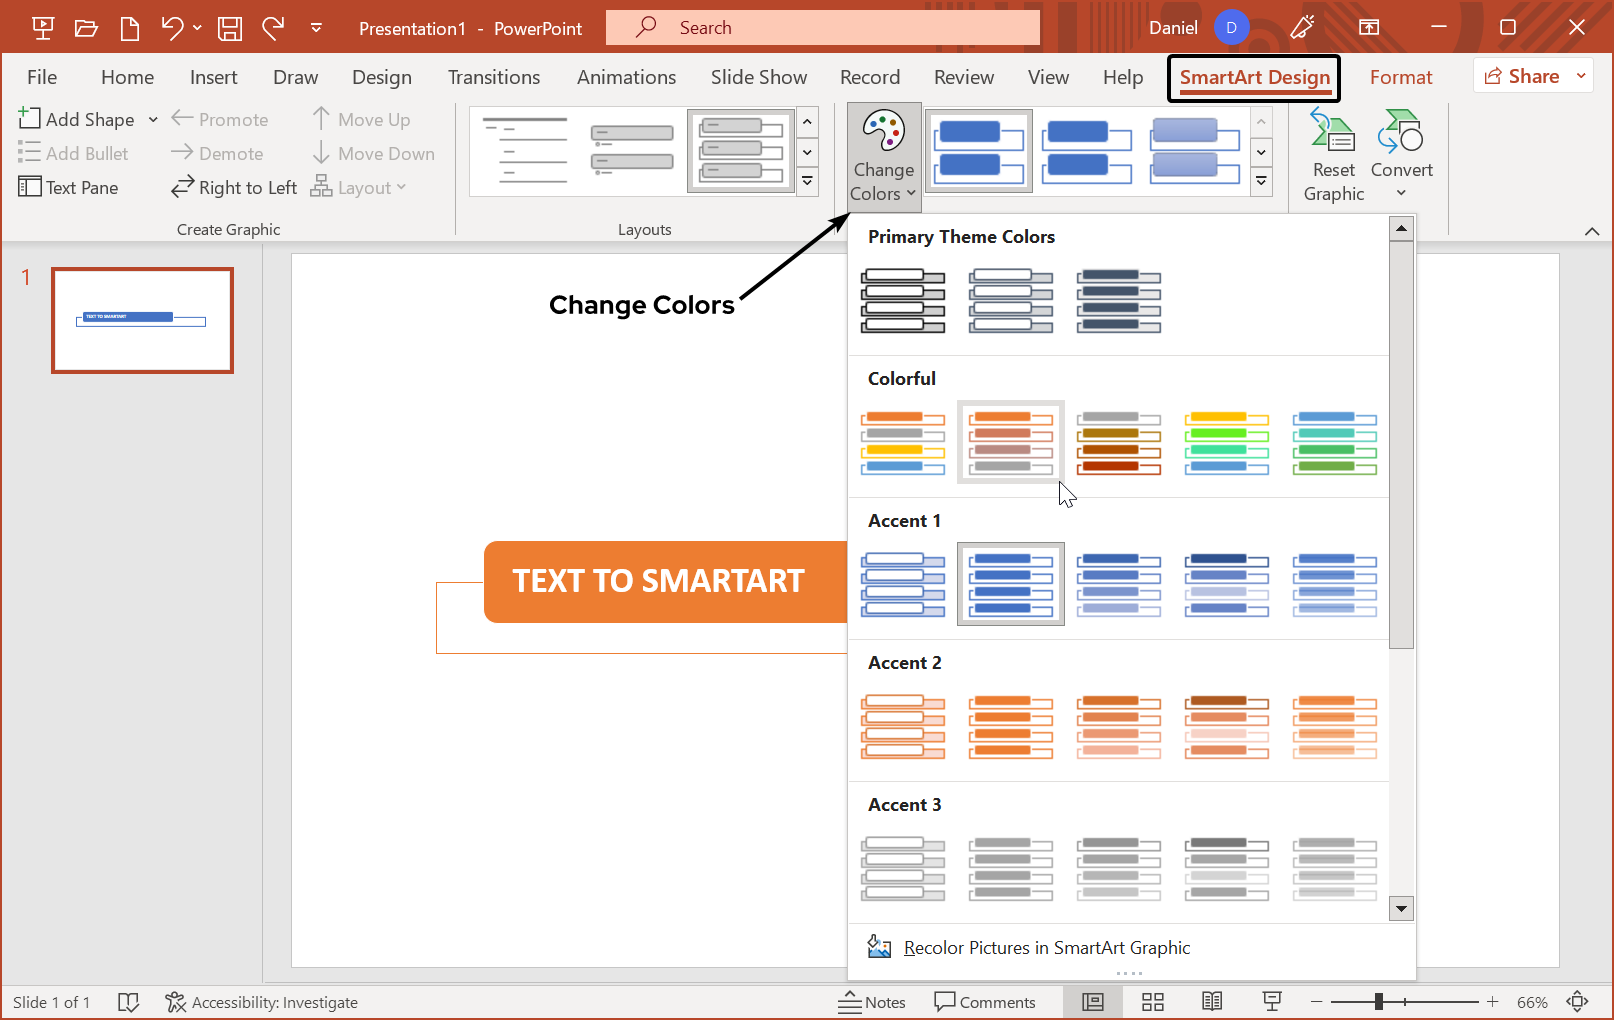Expand the Layouts gallery with the More arrow
Image resolution: width=1614 pixels, height=1020 pixels.
[807, 181]
